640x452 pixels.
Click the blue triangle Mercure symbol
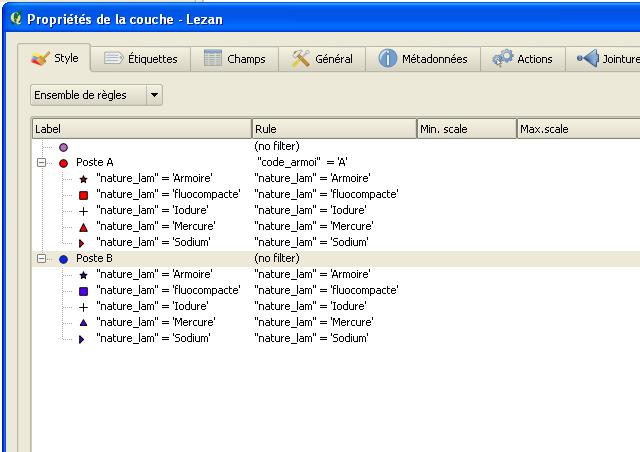point(83,322)
